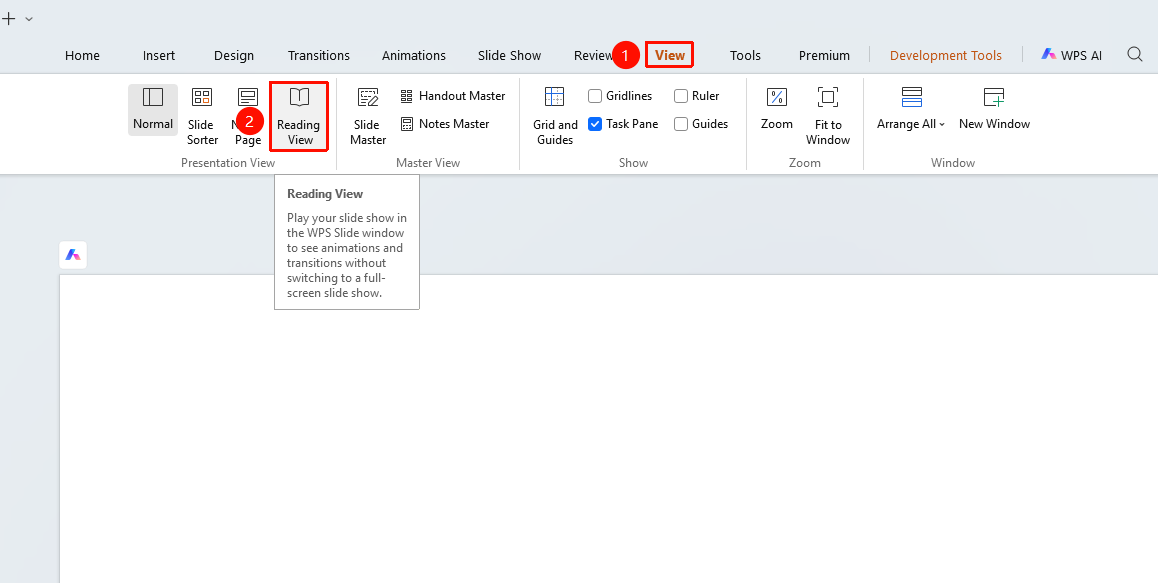Open Notes Master
This screenshot has height=583, width=1158.
click(445, 124)
